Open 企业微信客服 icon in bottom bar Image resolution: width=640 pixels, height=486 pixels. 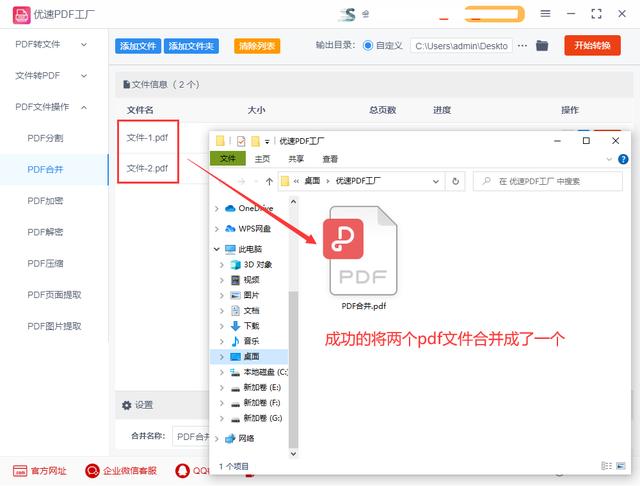tap(92, 471)
